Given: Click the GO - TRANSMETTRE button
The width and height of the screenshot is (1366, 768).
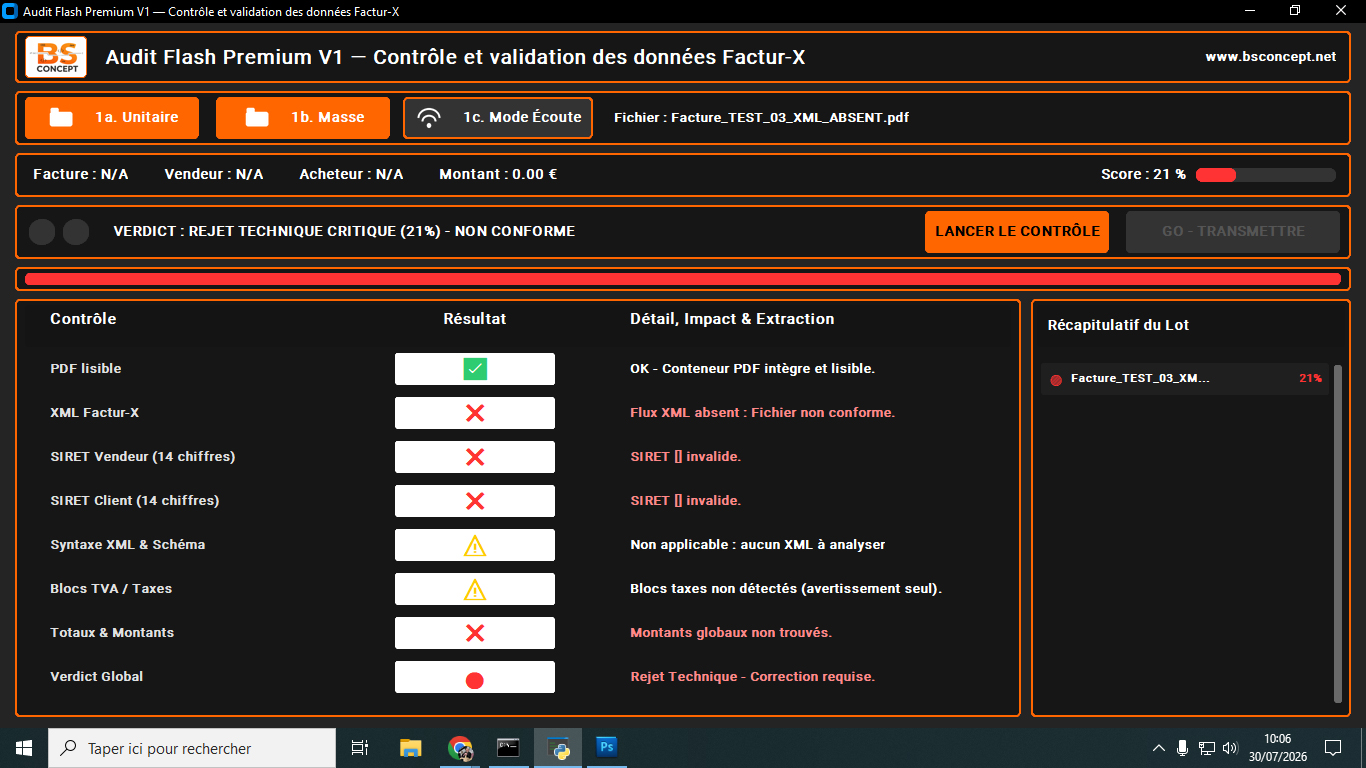Looking at the screenshot, I should coord(1233,232).
